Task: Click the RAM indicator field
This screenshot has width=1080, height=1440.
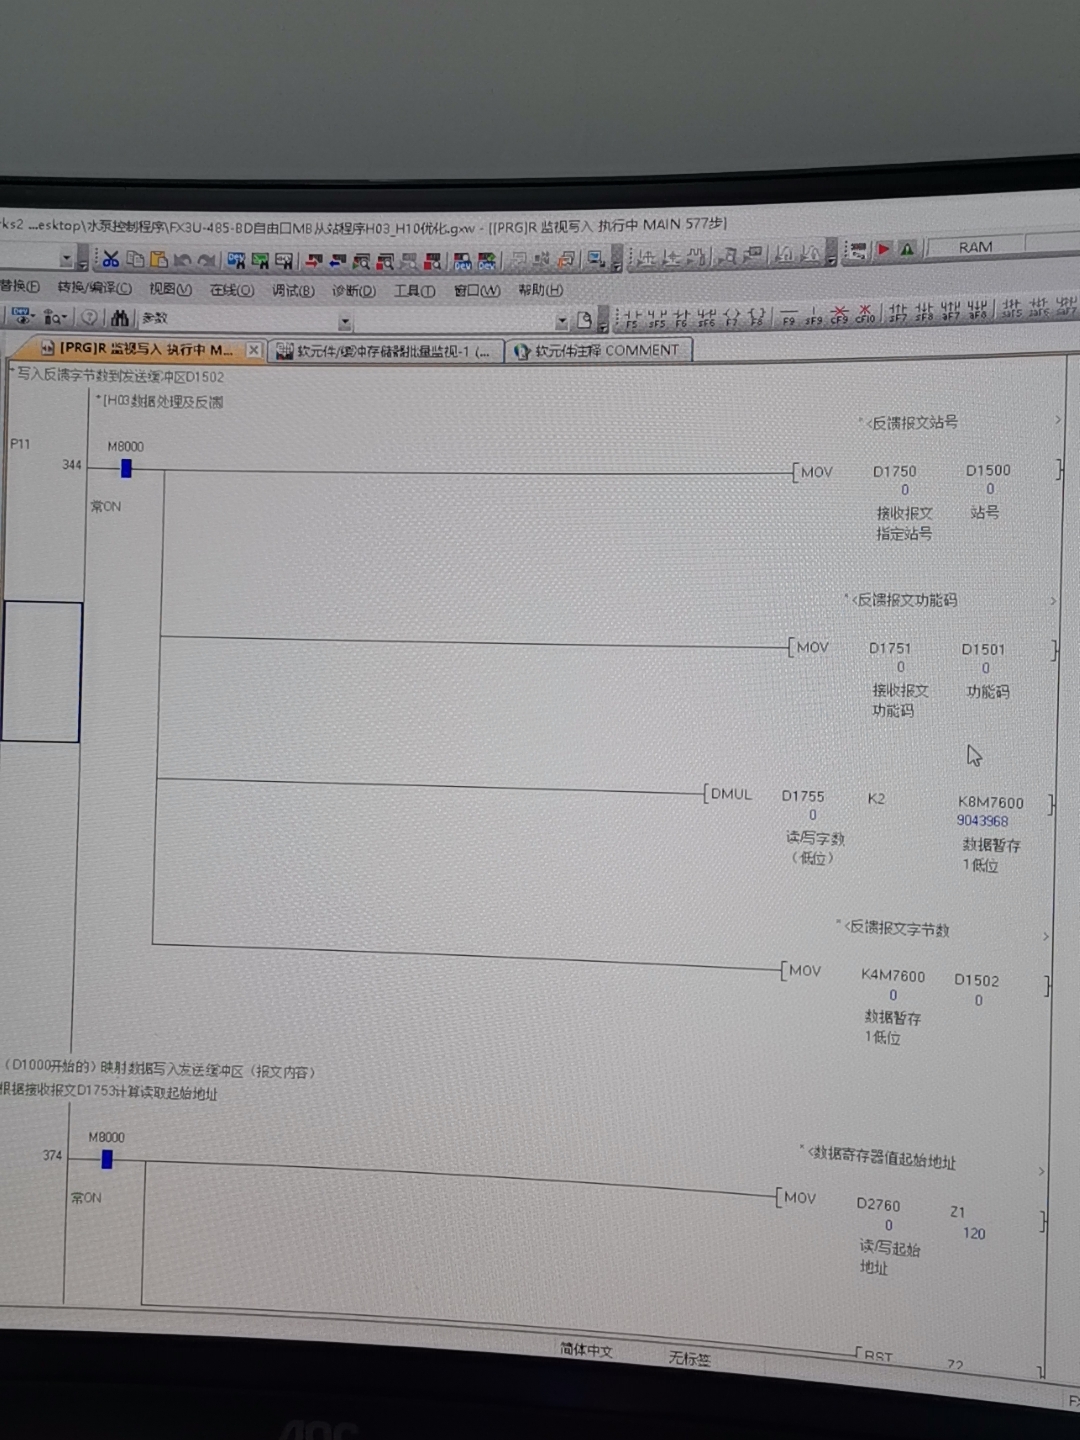Action: 976,246
